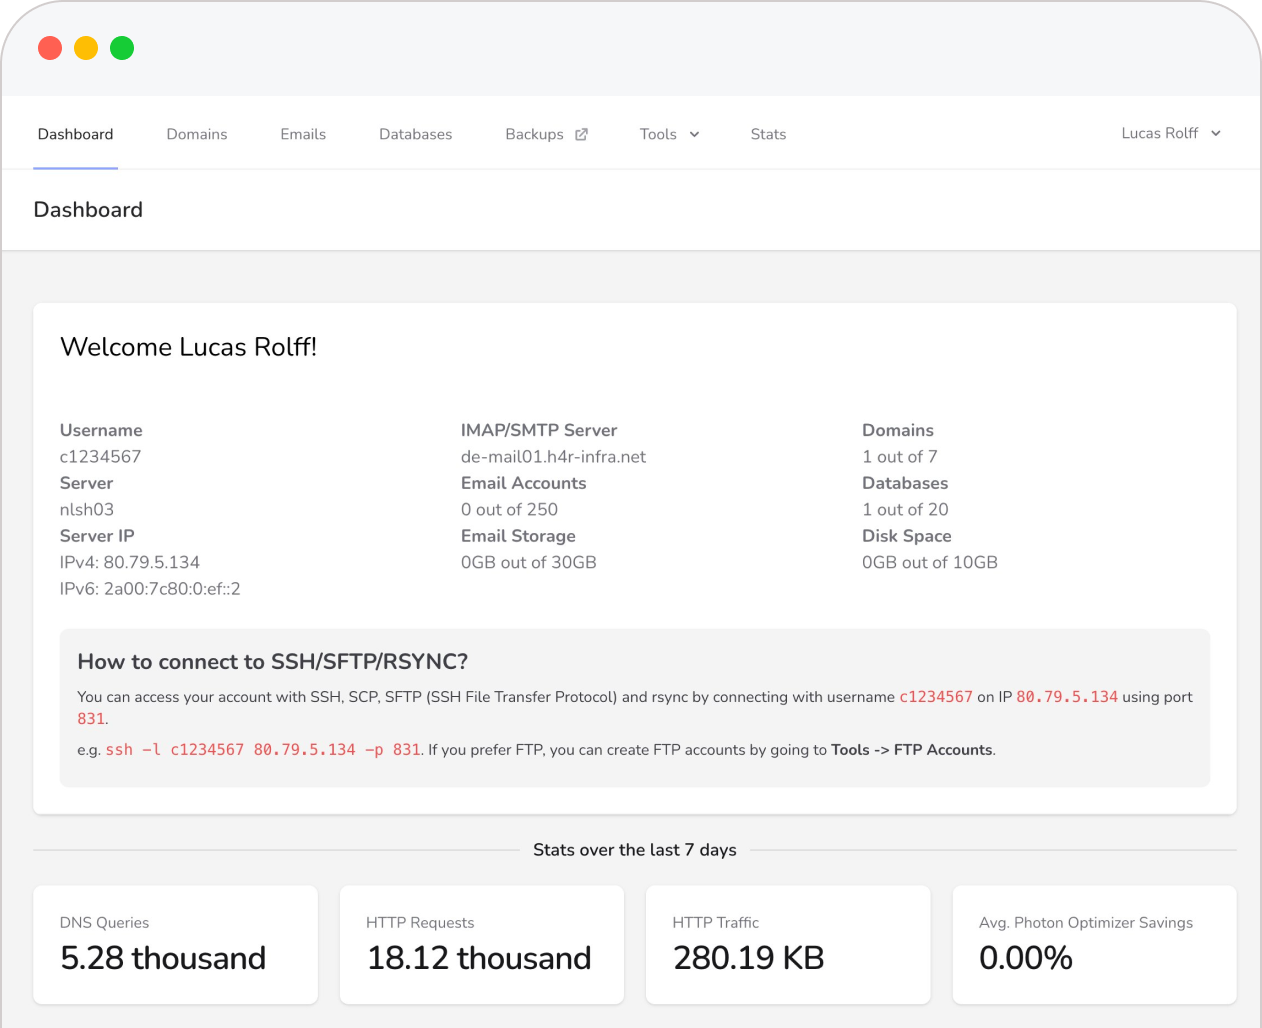Go to the Databases tab
The image size is (1262, 1028).
415,134
